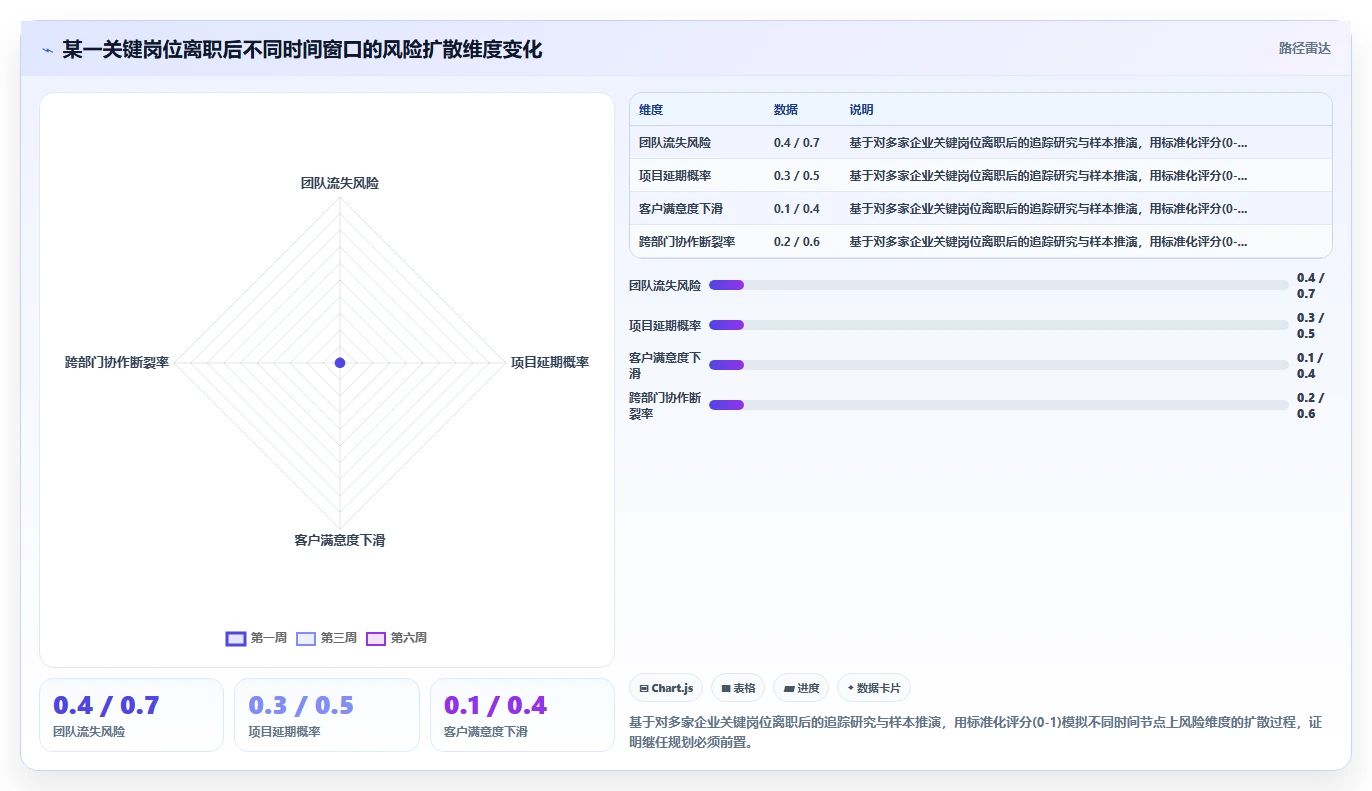Click the 路径雷达 label in header
The height and width of the screenshot is (791, 1372).
click(1305, 48)
